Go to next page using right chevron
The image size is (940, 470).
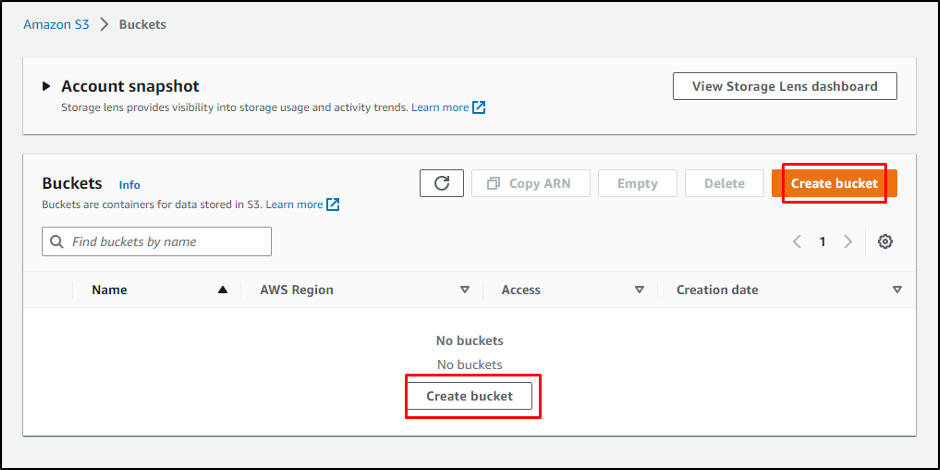847,241
